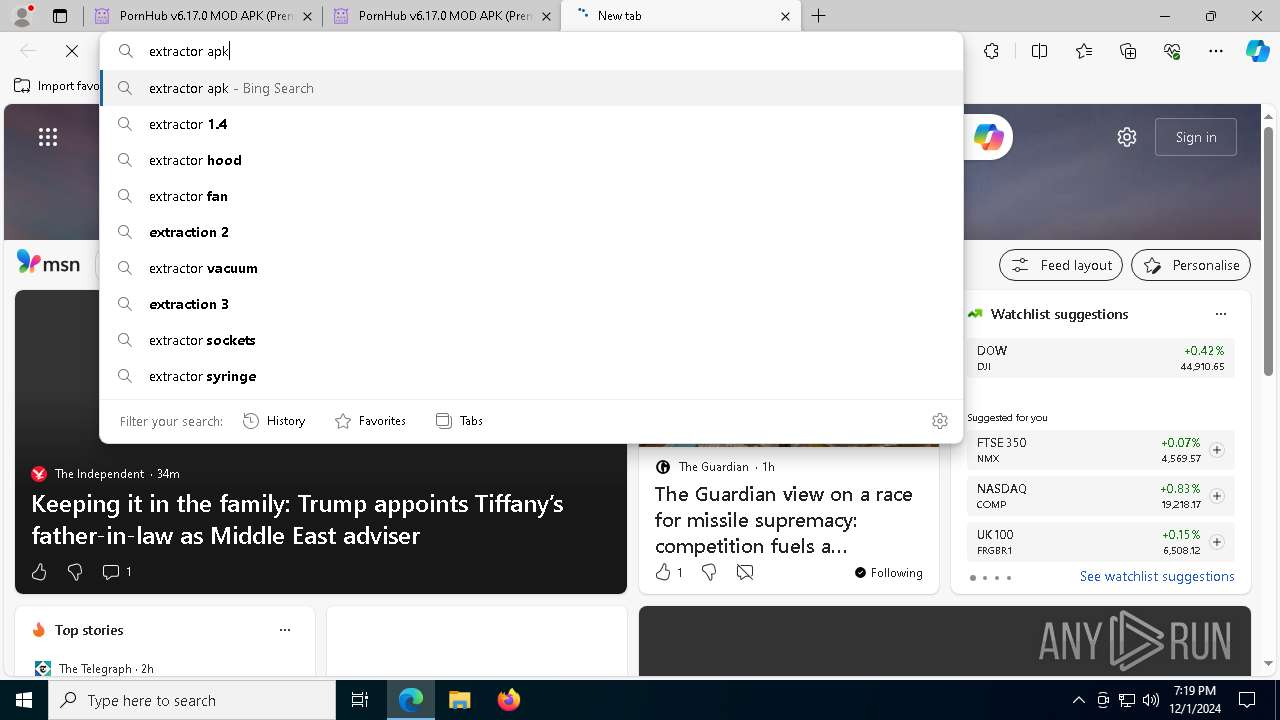
Task: Open comments on the Independent article
Action: [116, 572]
